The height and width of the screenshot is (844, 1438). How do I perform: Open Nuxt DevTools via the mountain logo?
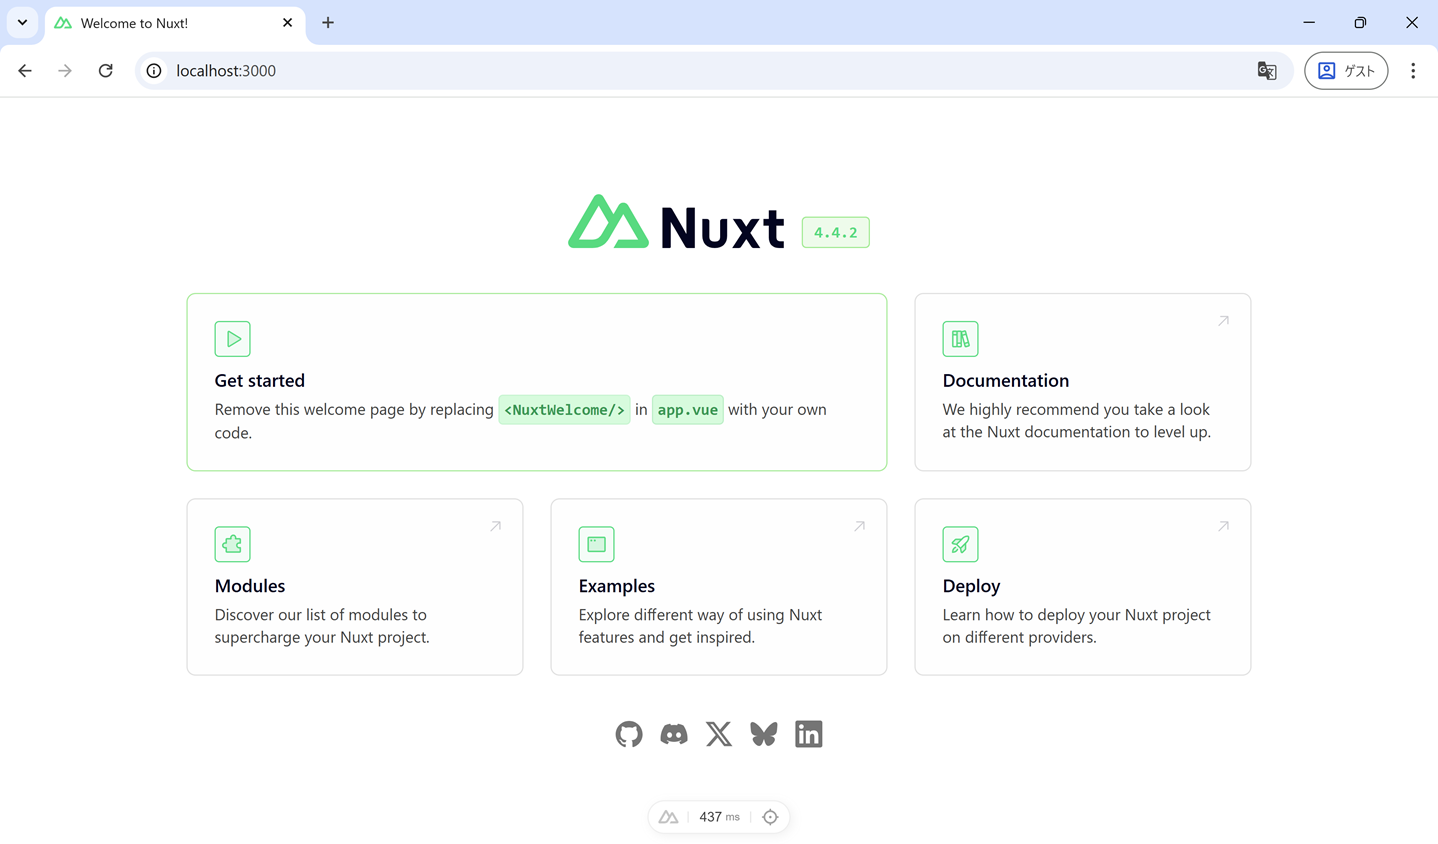668,816
